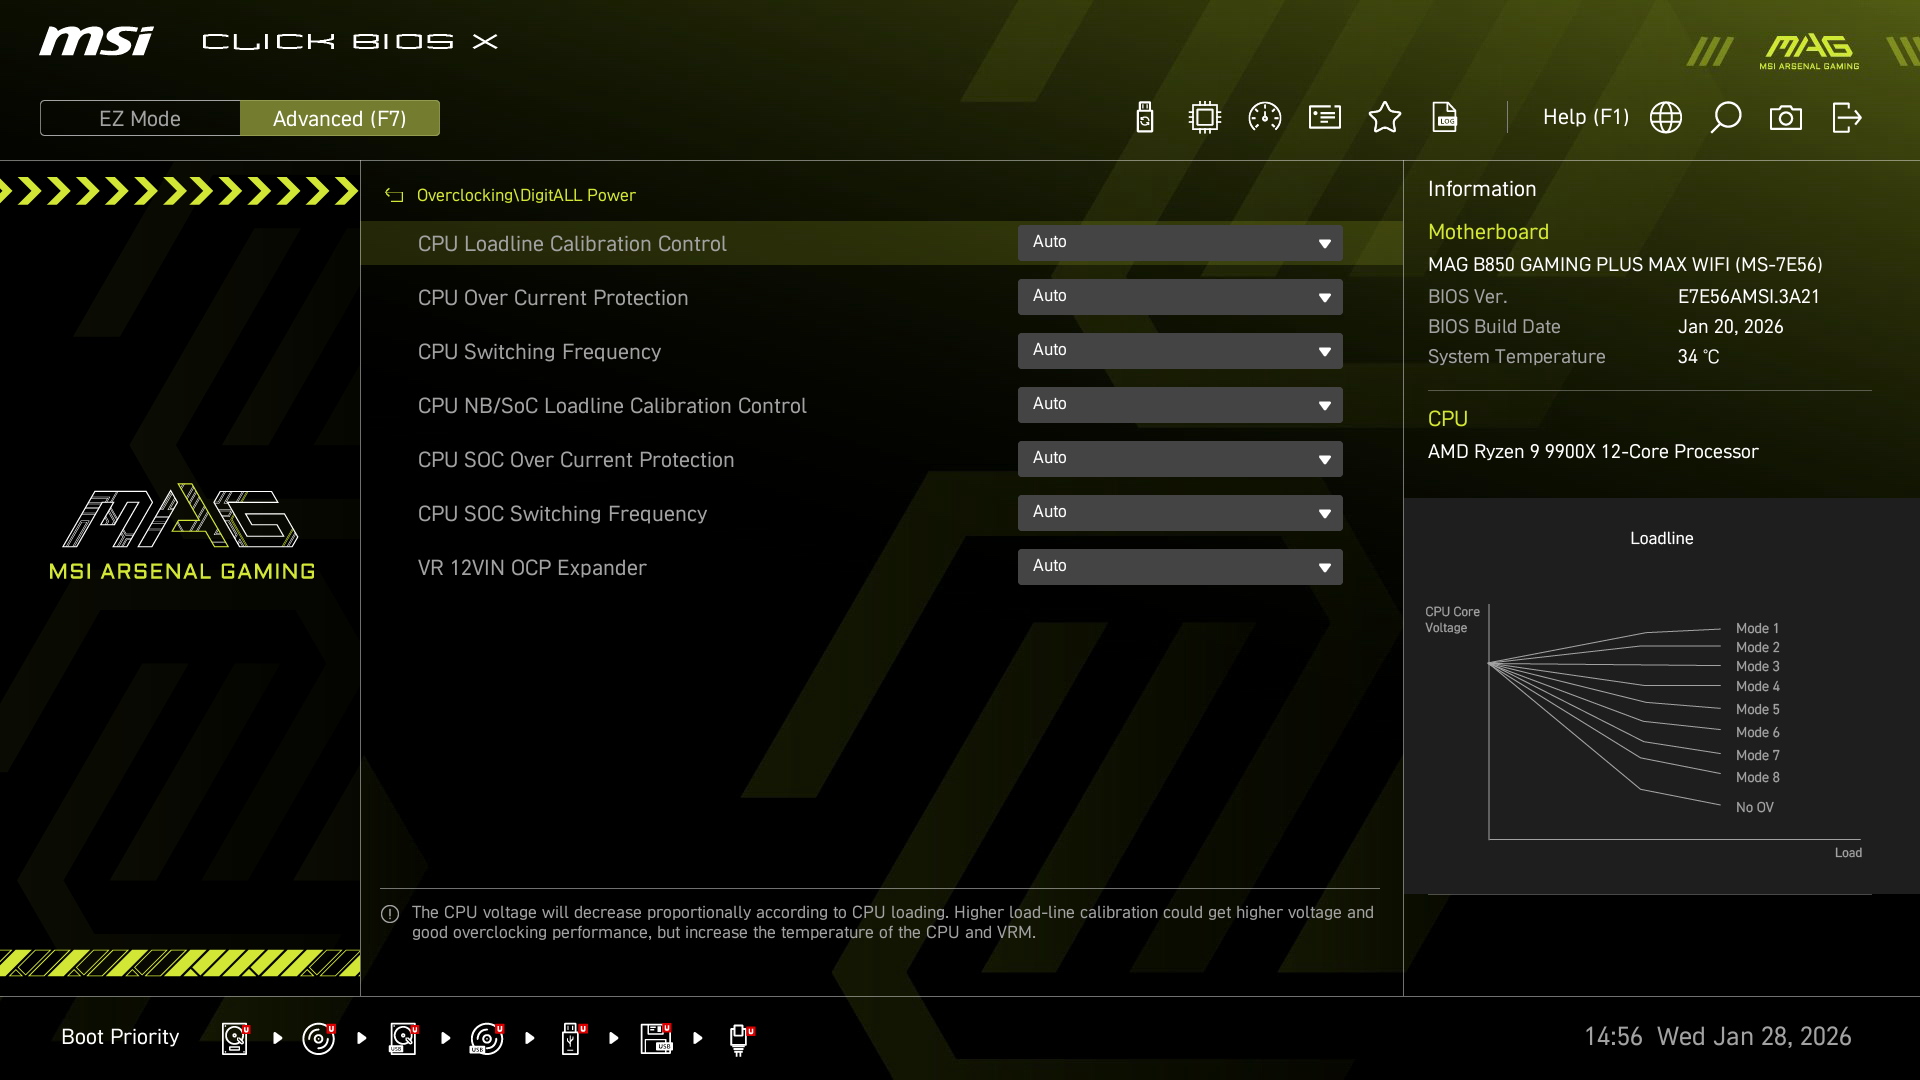This screenshot has height=1080, width=1920.
Task: Open the search magnifier icon
Action: point(1726,118)
